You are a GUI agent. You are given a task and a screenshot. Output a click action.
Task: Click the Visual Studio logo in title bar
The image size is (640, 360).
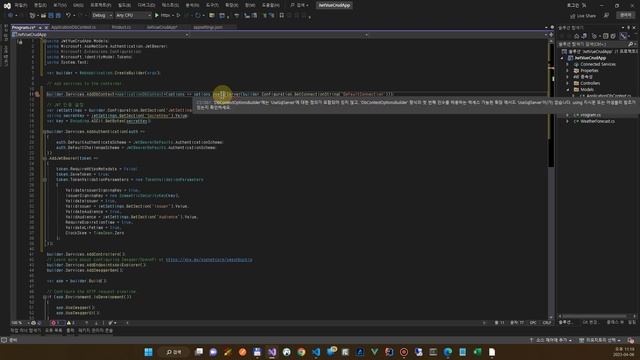coord(7,5)
